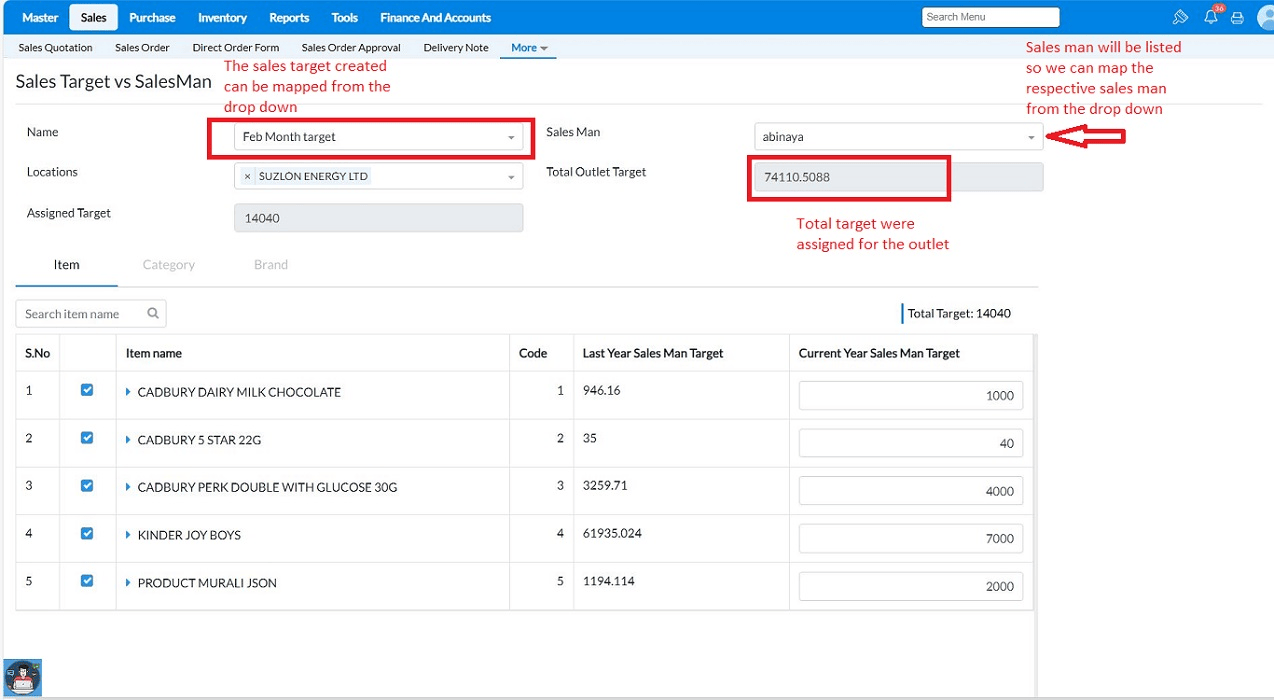Screen dimensions: 1274x700
Task: Expand the KINDER JOY BOYS row arrow
Action: point(129,535)
